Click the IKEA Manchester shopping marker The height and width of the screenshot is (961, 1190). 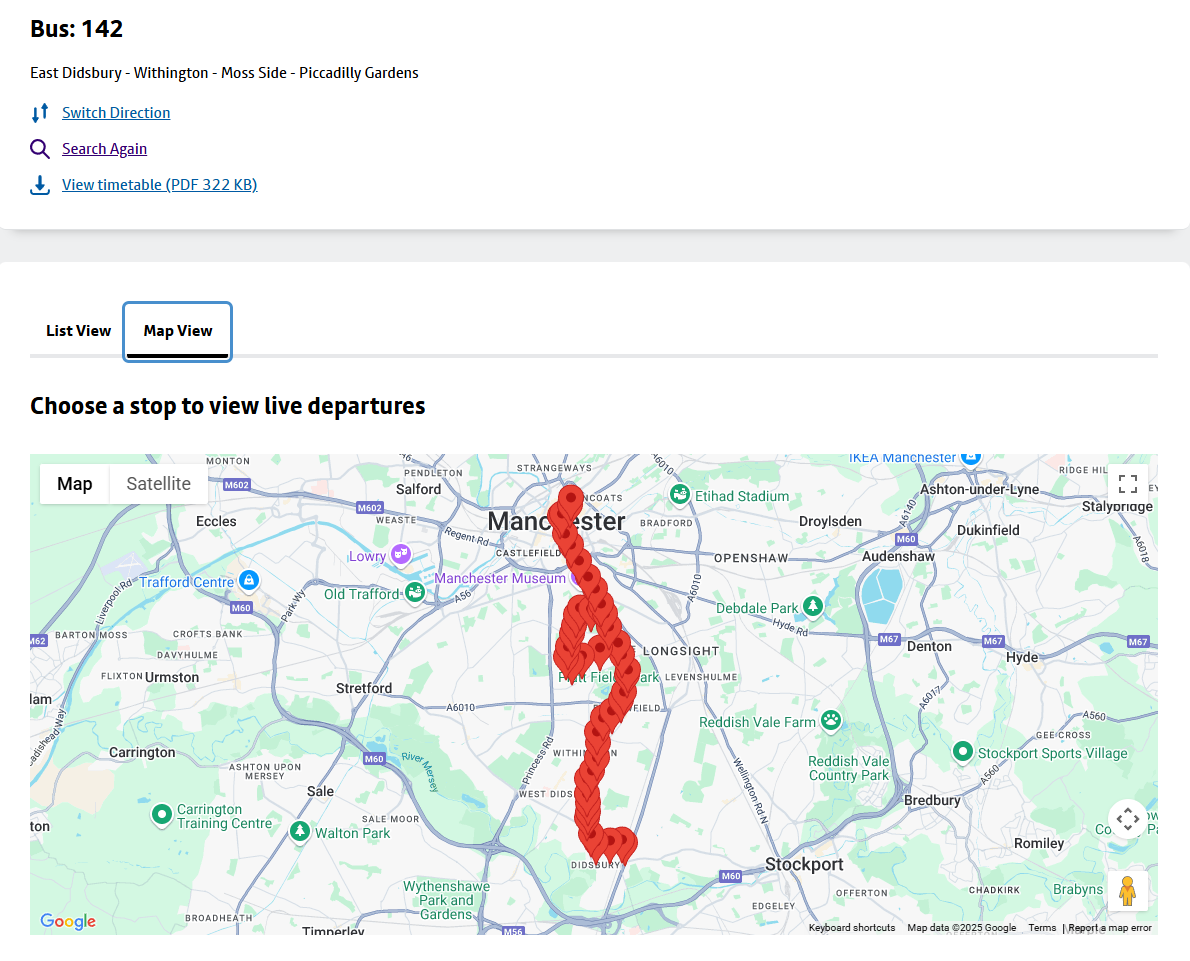click(x=971, y=458)
